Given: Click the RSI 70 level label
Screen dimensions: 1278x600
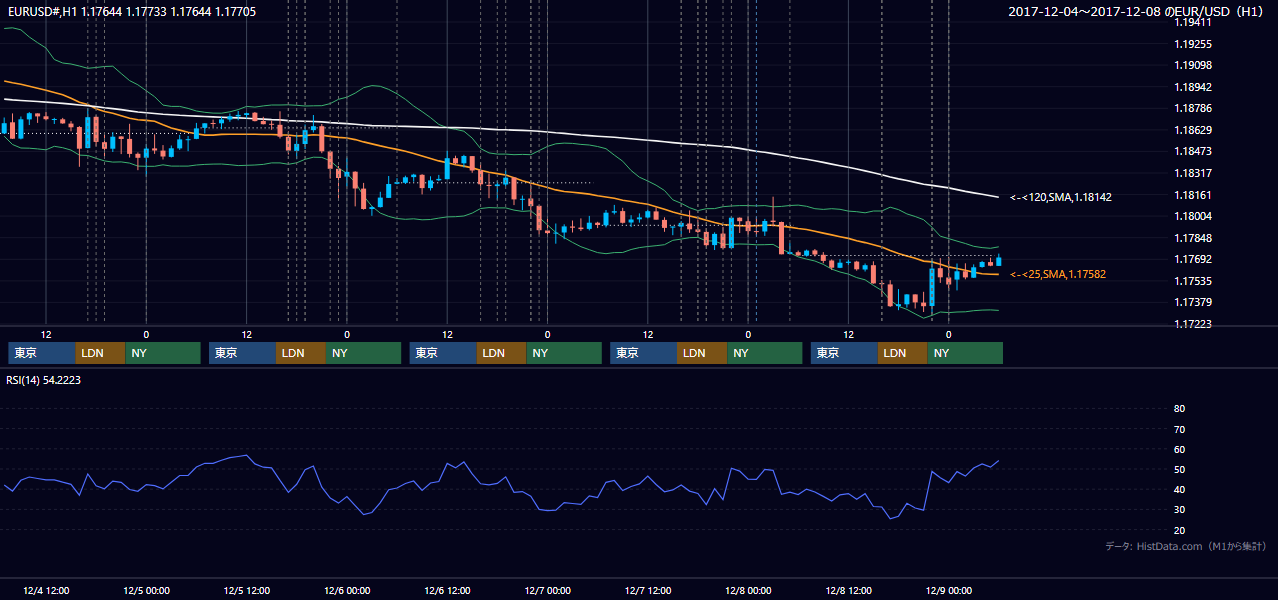Looking at the screenshot, I should click(1179, 429).
